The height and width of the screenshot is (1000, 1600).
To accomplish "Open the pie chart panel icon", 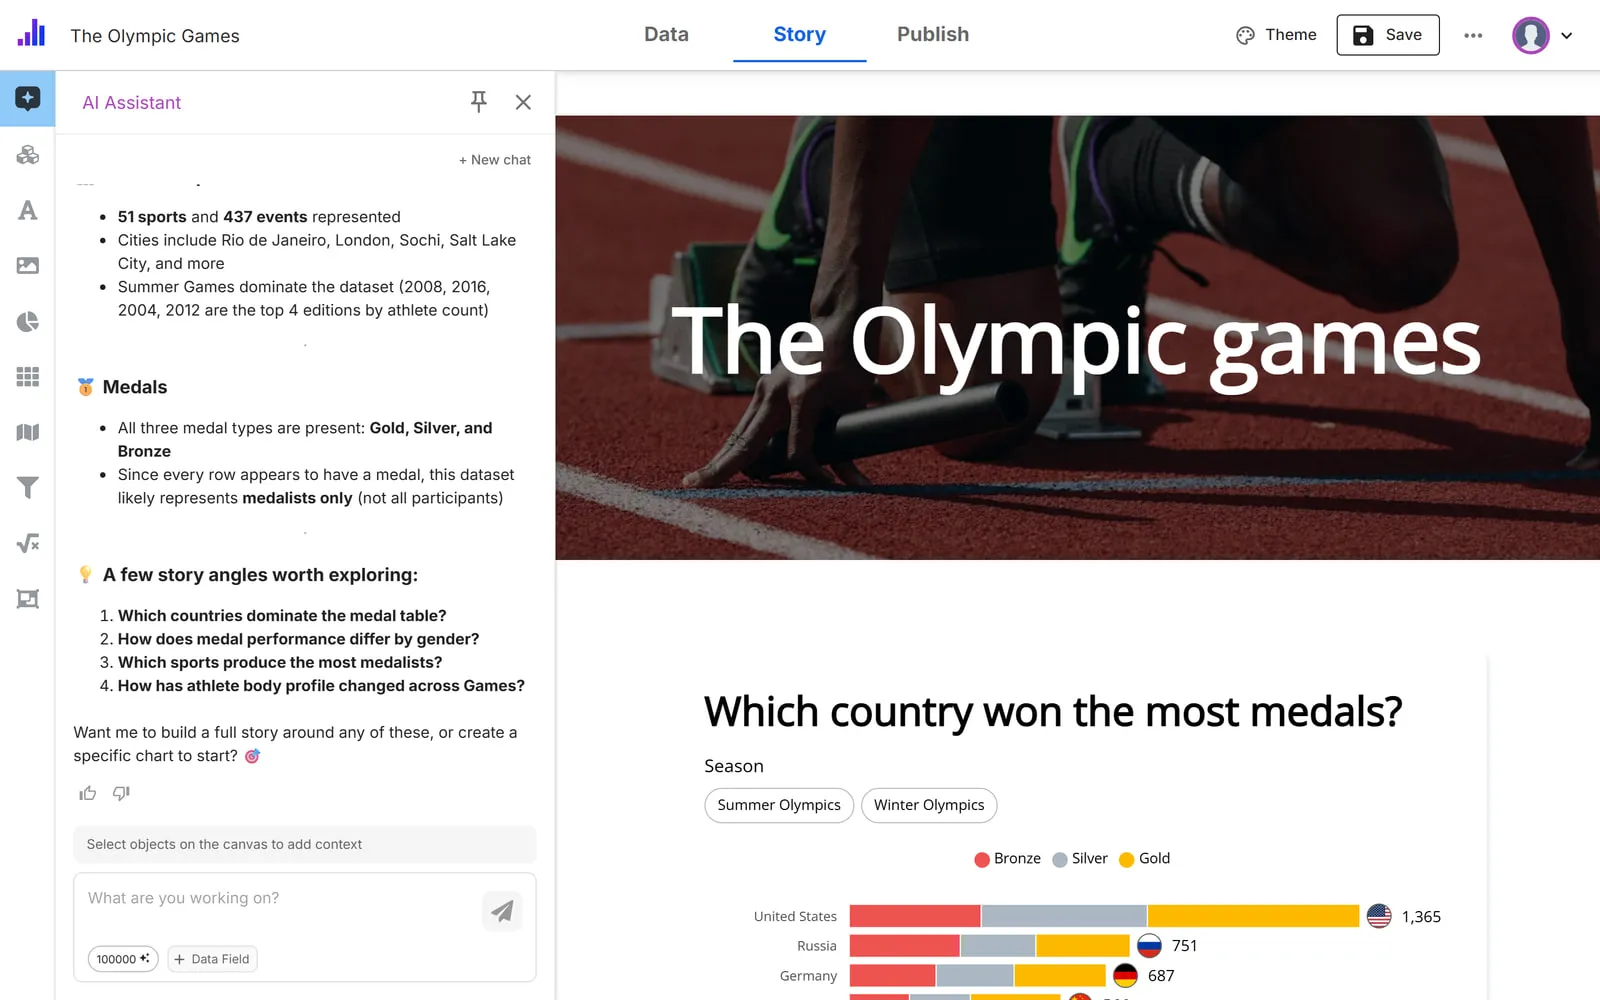I will point(27,321).
